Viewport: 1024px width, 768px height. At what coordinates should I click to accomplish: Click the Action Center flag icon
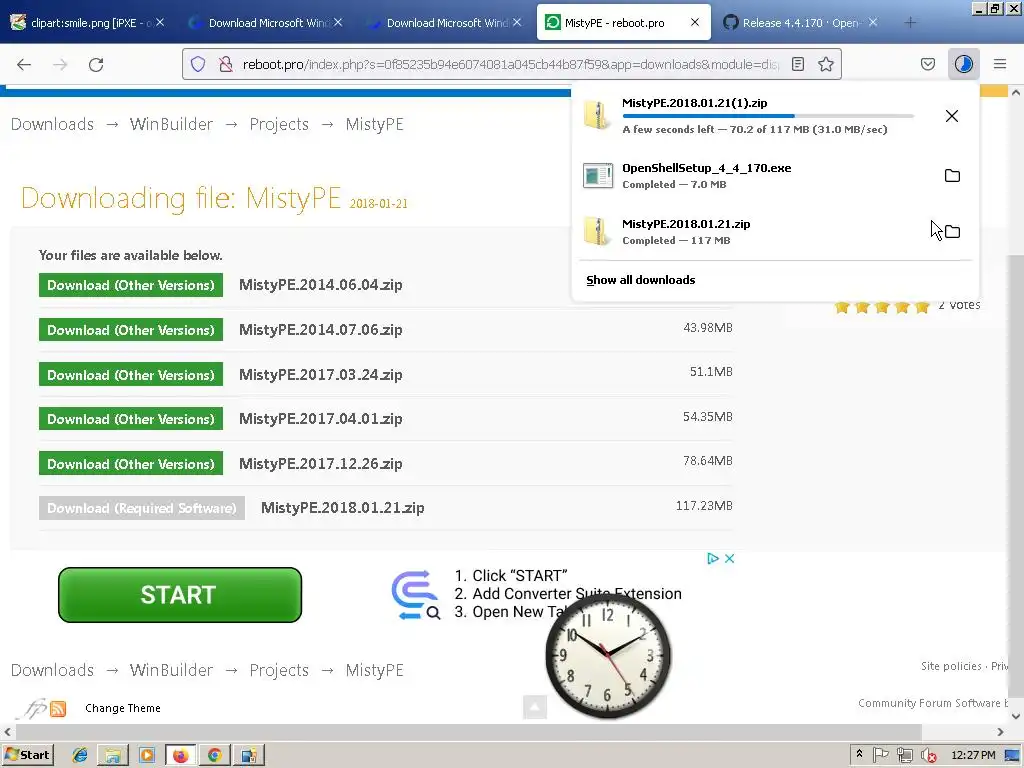[x=880, y=755]
